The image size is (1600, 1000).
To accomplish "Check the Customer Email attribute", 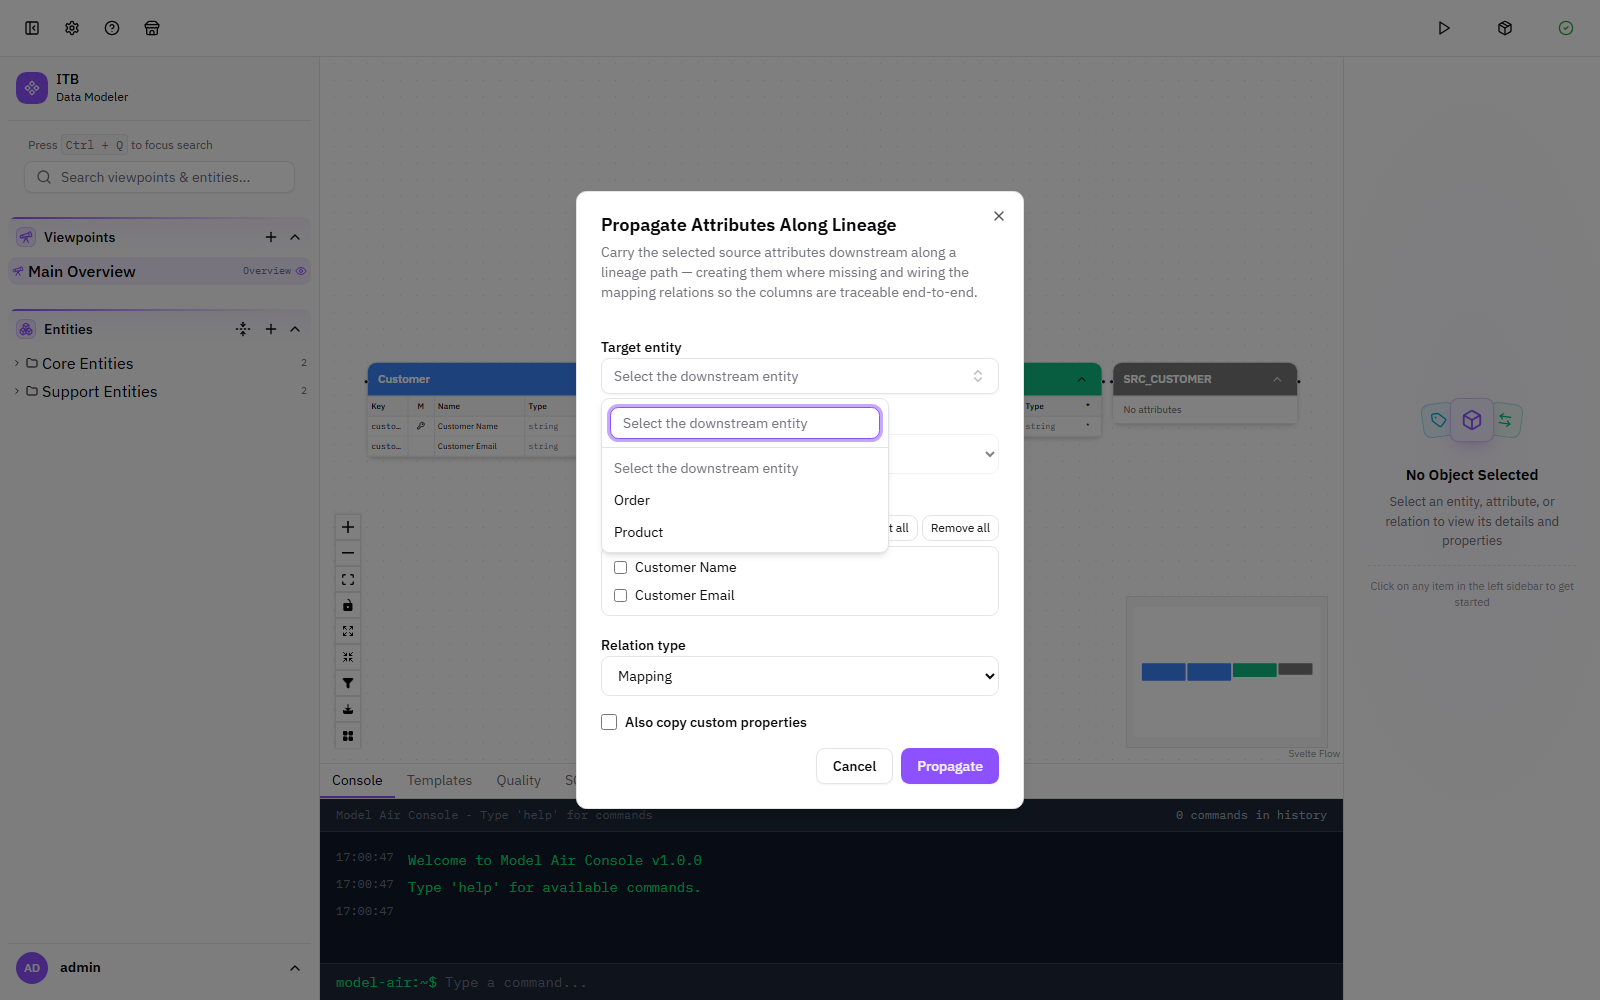I will pyautogui.click(x=620, y=595).
